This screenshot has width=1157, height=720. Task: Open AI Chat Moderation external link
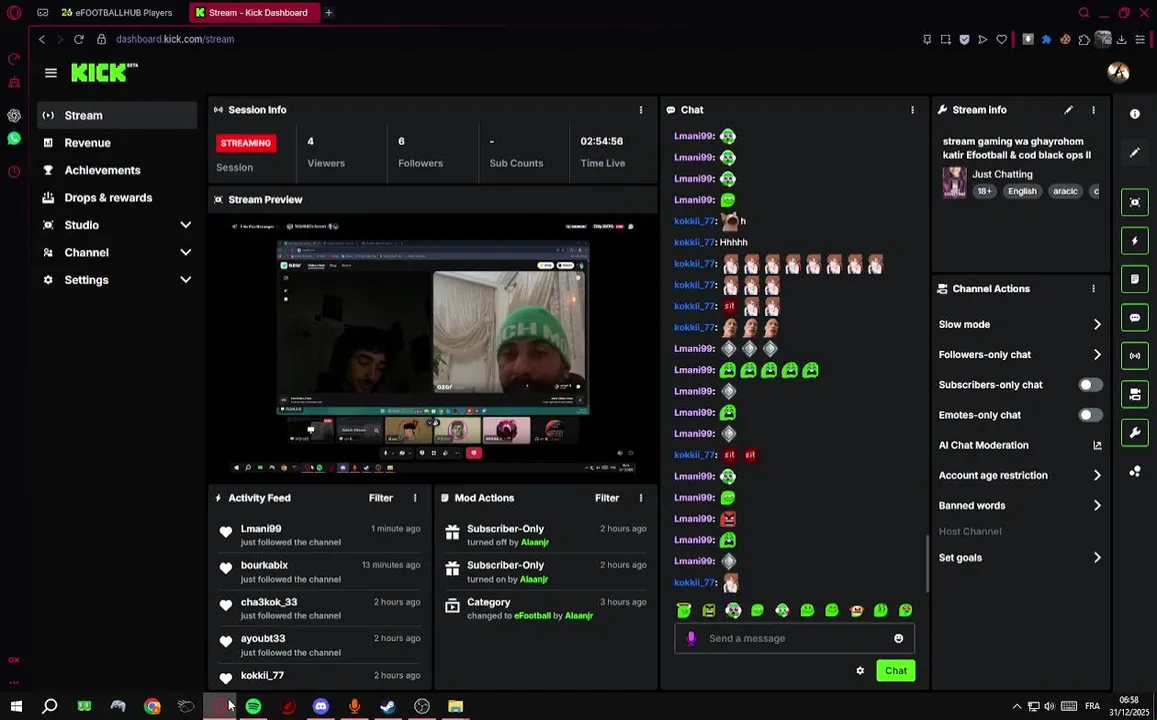[1097, 445]
